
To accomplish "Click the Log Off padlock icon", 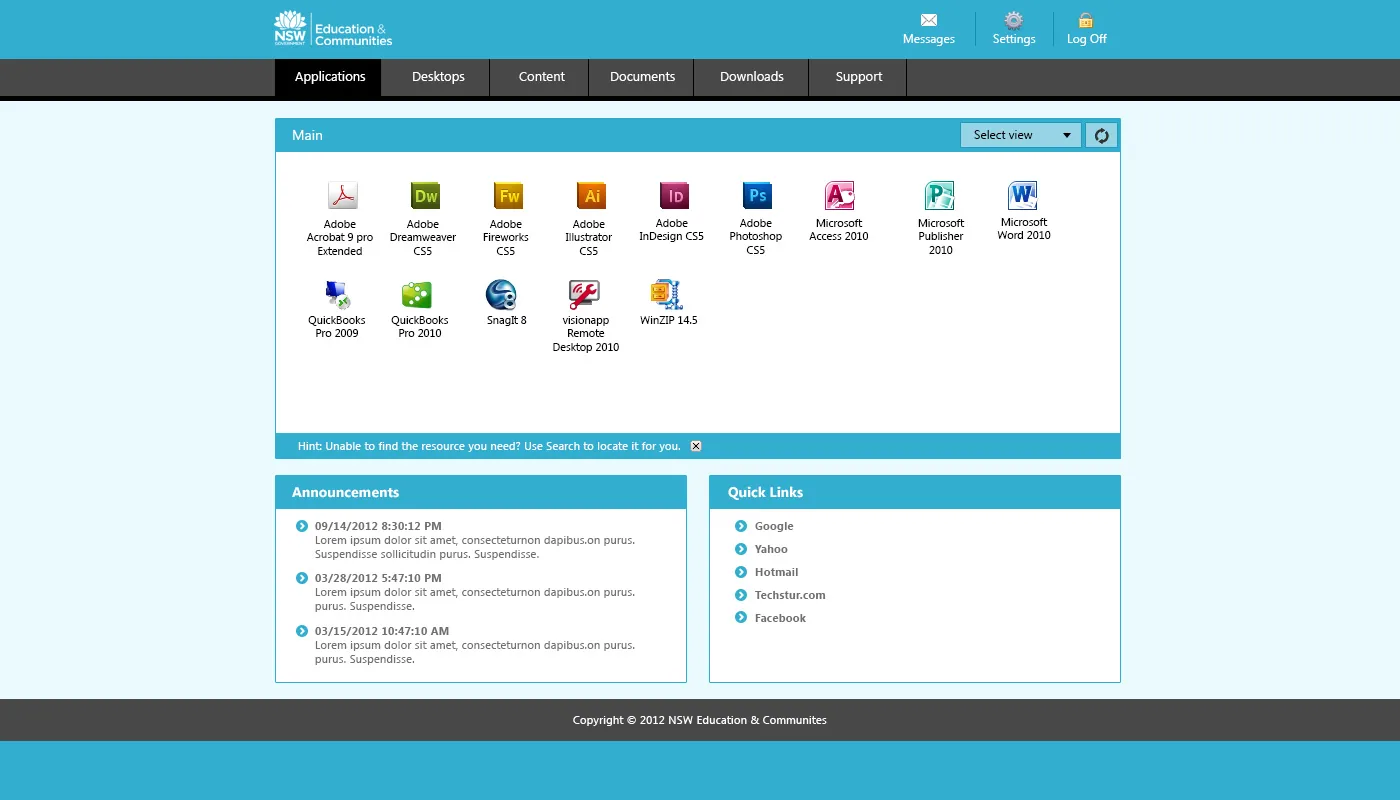I will coord(1086,20).
